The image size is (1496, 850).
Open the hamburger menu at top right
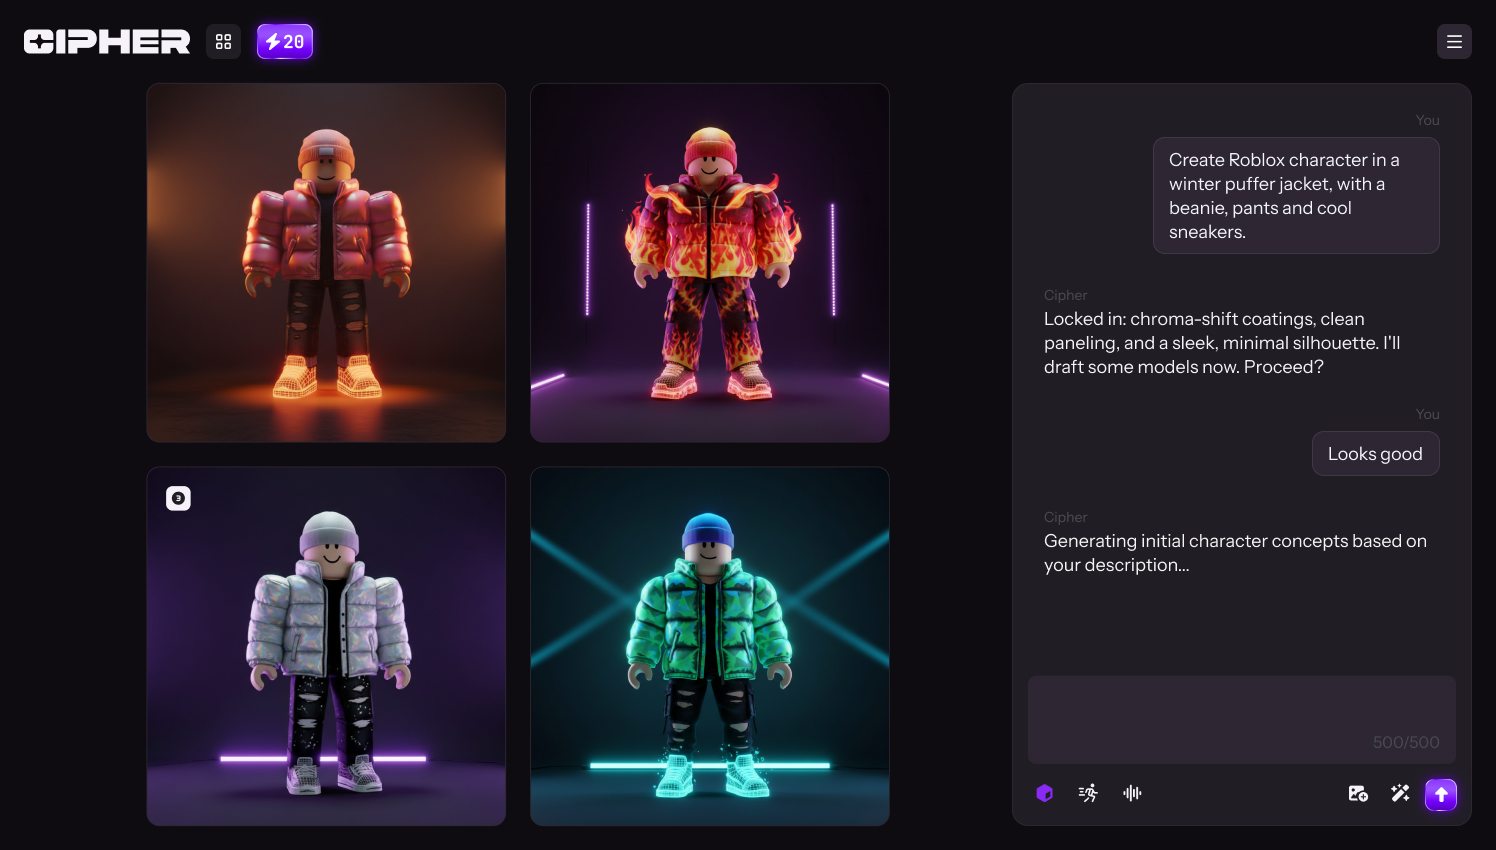1454,42
